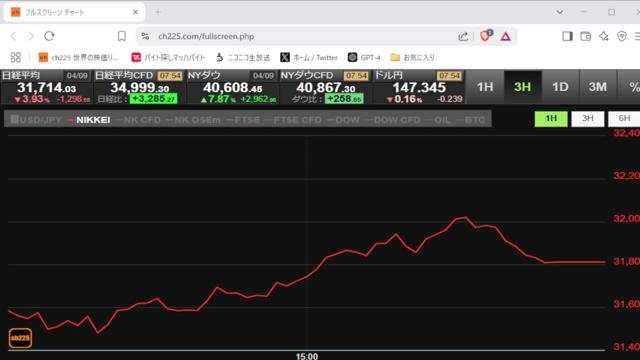The height and width of the screenshot is (360, 640).
Task: Click the 日経平均 quote panel
Action: [x=47, y=87]
